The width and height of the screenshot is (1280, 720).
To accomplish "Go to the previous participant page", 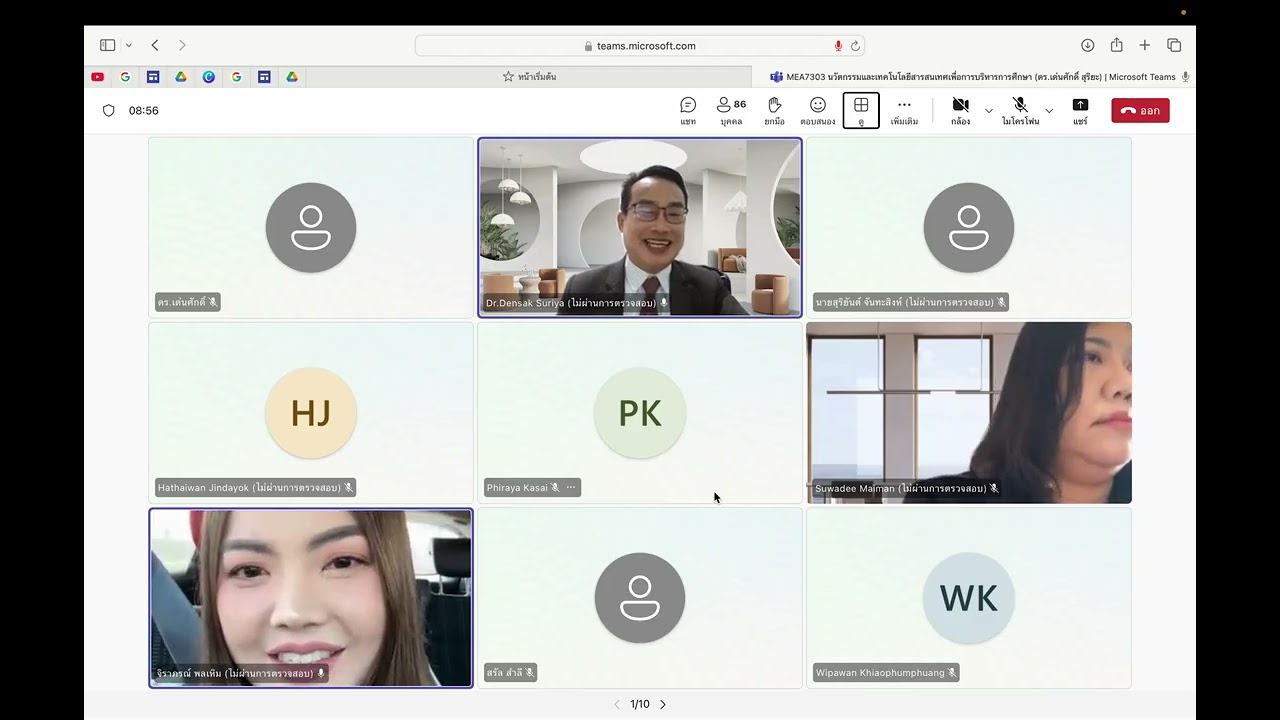I will (x=617, y=704).
